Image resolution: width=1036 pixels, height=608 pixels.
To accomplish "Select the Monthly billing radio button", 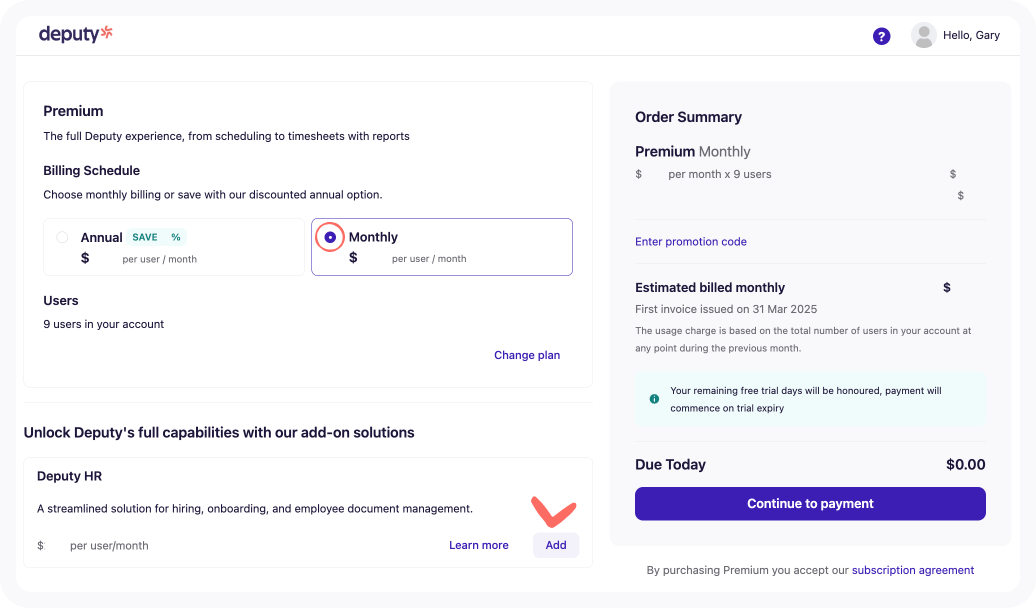I will 330,237.
